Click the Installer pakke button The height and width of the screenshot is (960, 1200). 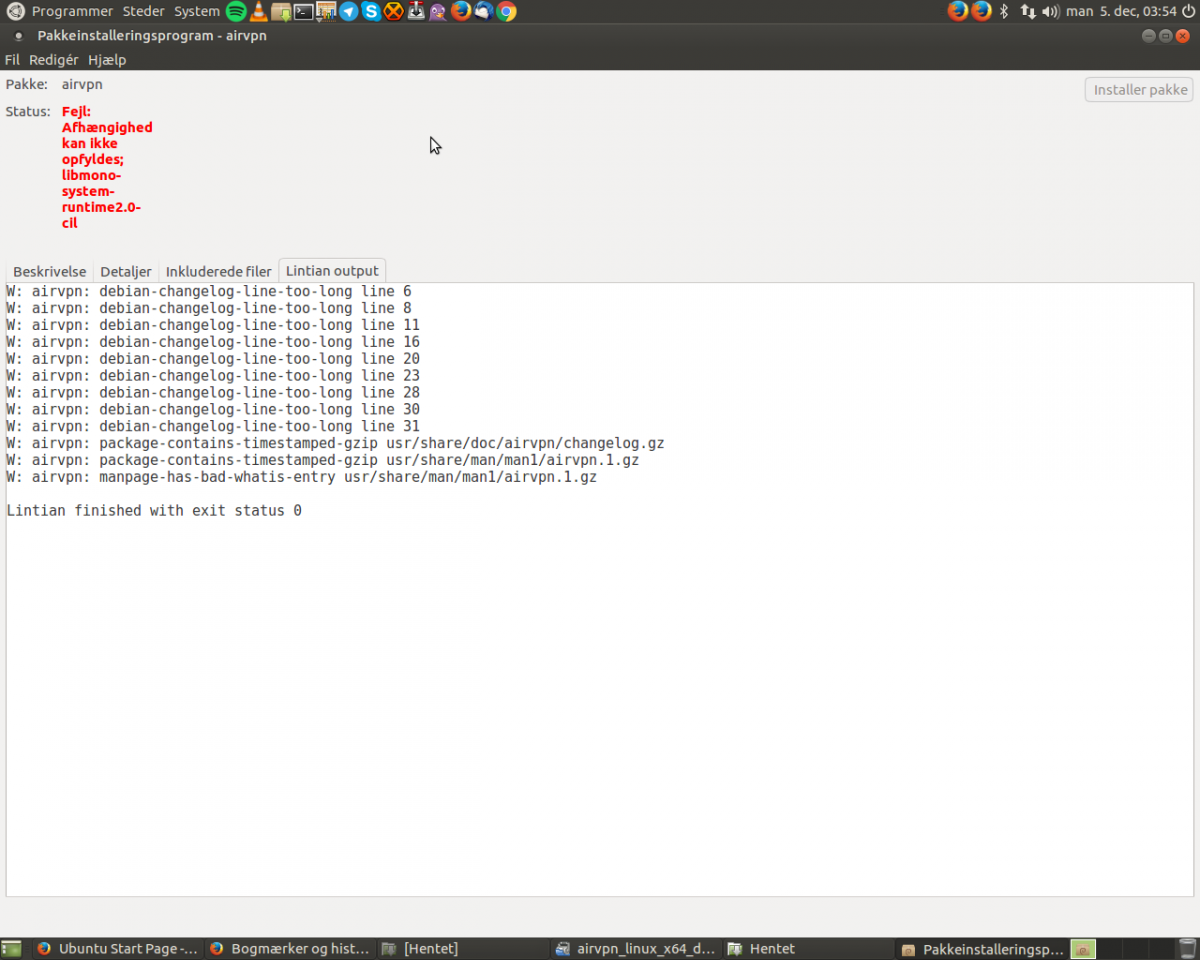click(x=1140, y=89)
